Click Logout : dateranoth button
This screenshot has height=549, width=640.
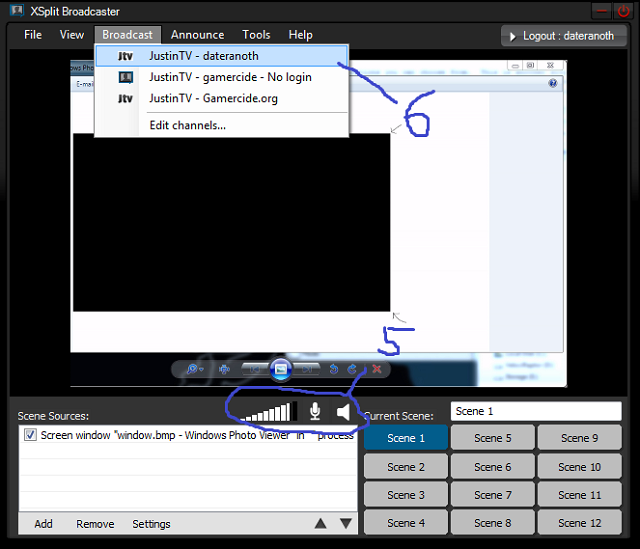pyautogui.click(x=564, y=36)
